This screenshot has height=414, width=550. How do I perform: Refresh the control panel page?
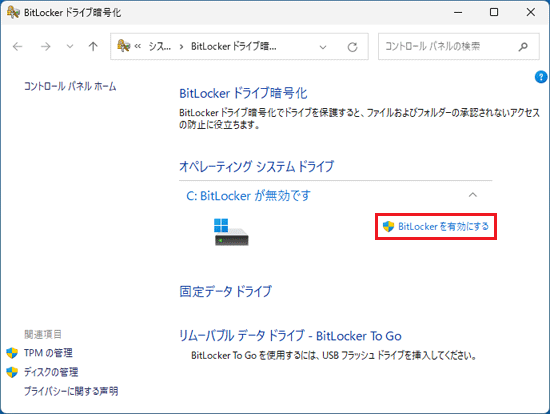[x=352, y=47]
